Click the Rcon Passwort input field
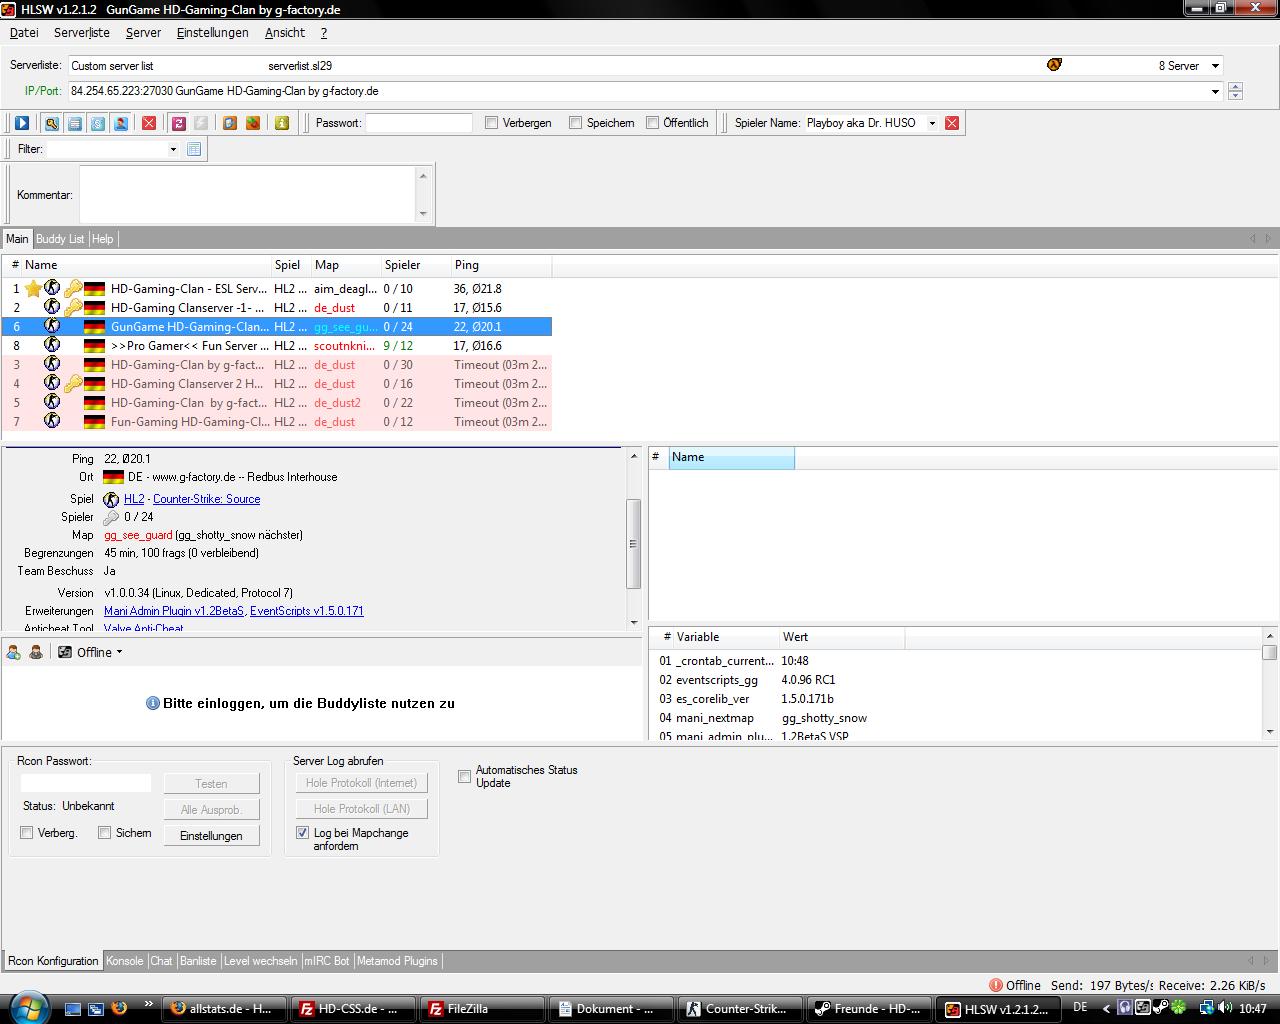This screenshot has height=1024, width=1280. tap(86, 783)
